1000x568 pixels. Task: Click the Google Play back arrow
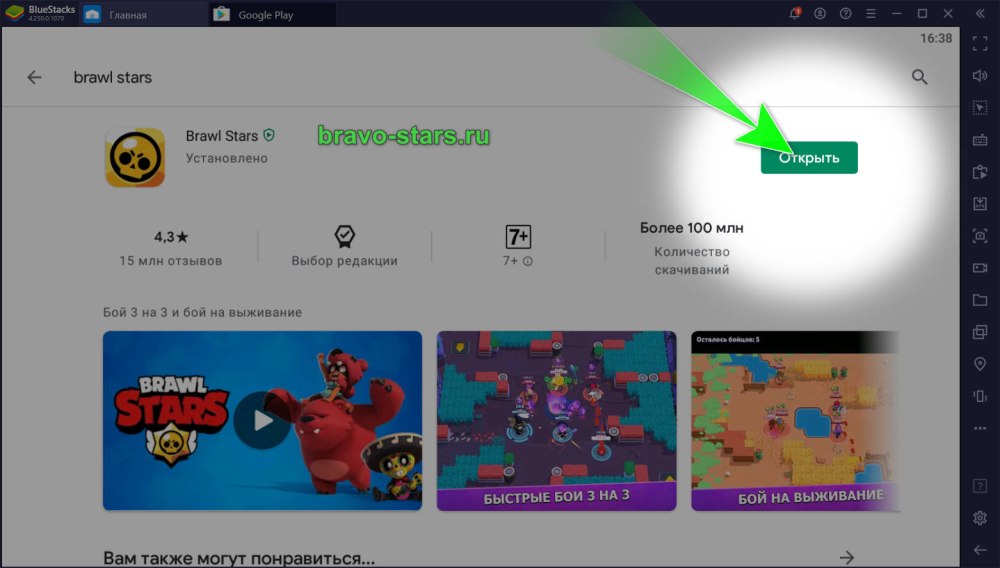click(x=35, y=77)
